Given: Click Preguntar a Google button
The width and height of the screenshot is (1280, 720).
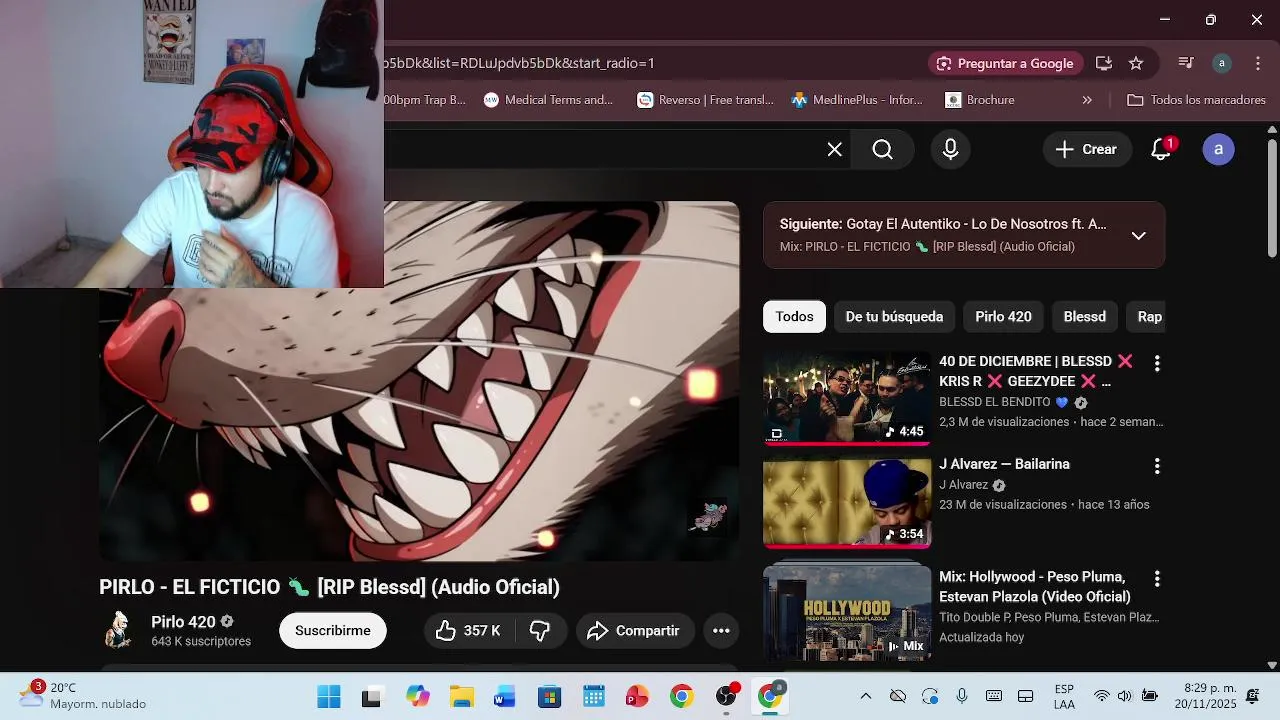Looking at the screenshot, I should click(x=1005, y=63).
